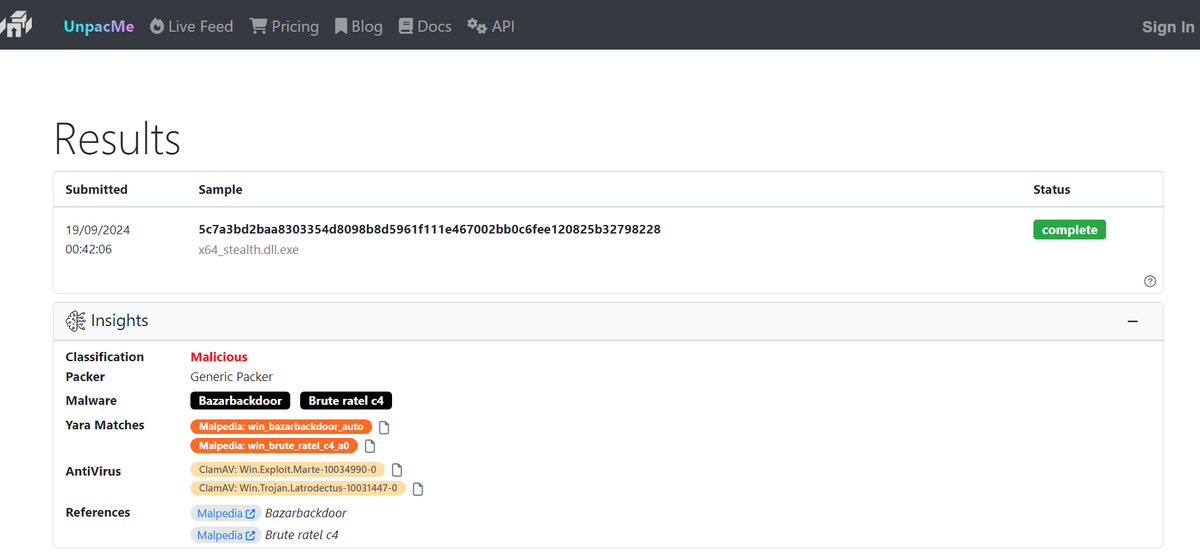Select the Brute ratel c4 malware tag

(346, 401)
